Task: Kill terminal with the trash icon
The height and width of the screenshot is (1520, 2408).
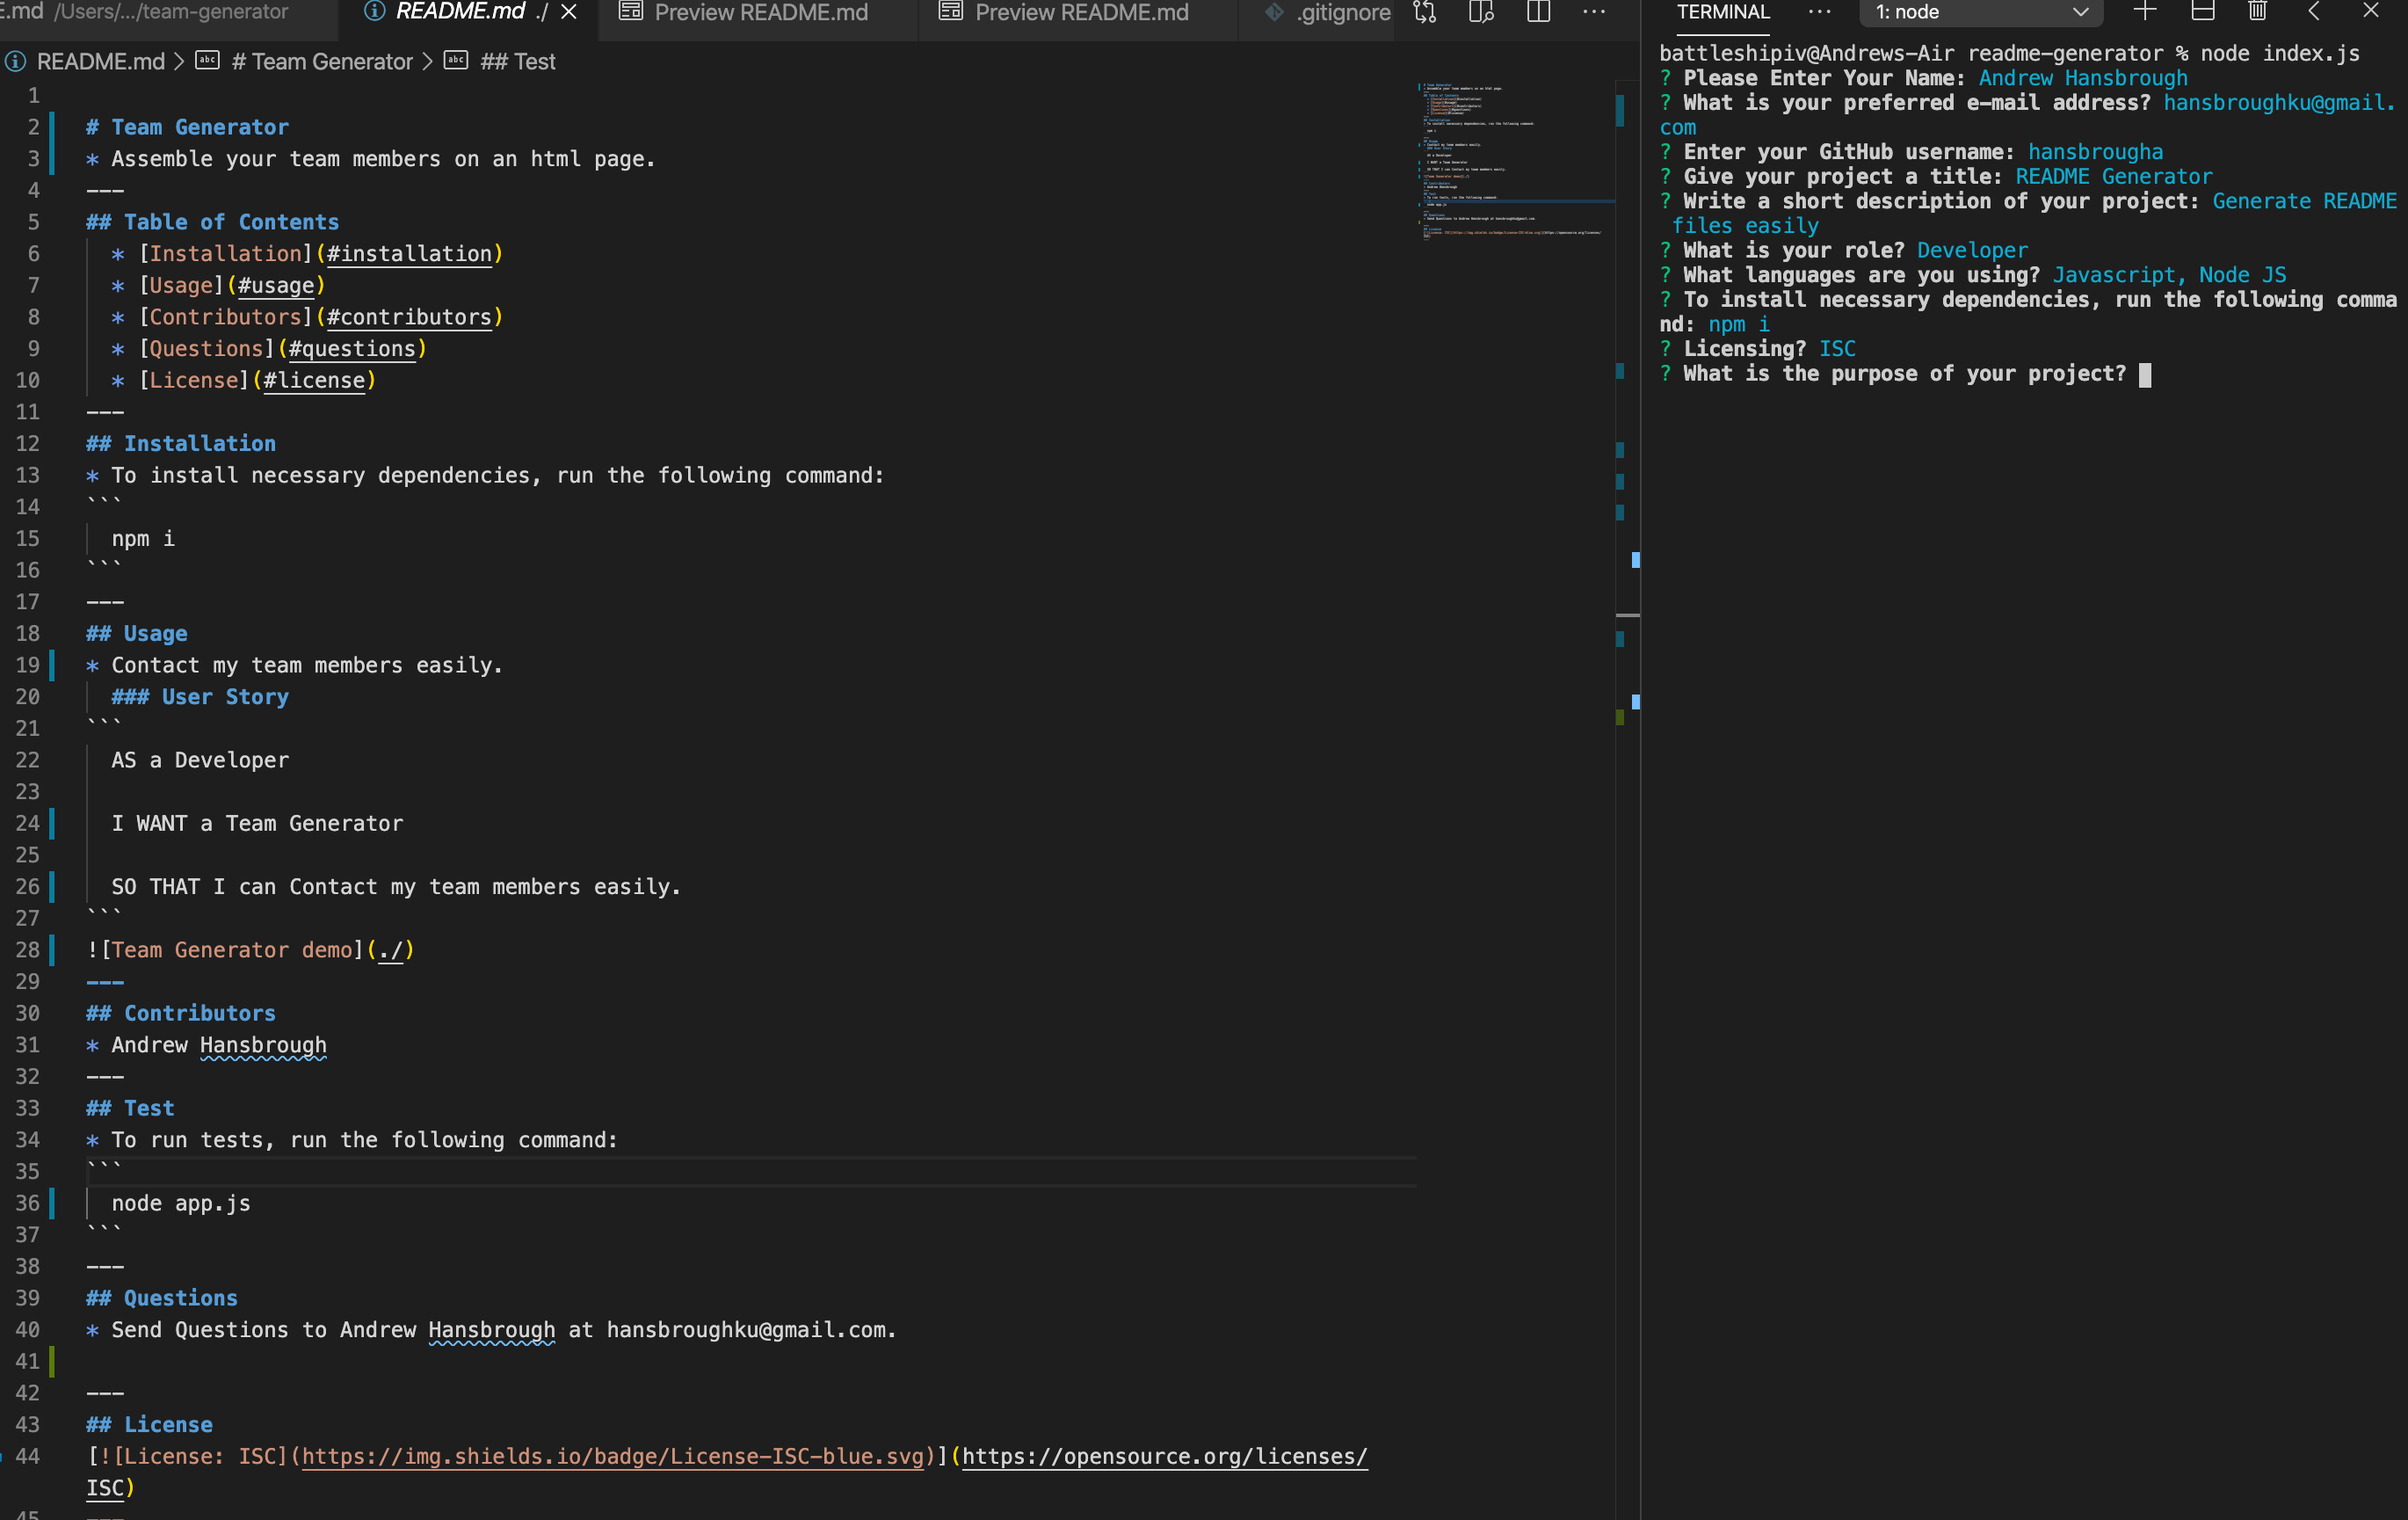Action: pos(2257,12)
